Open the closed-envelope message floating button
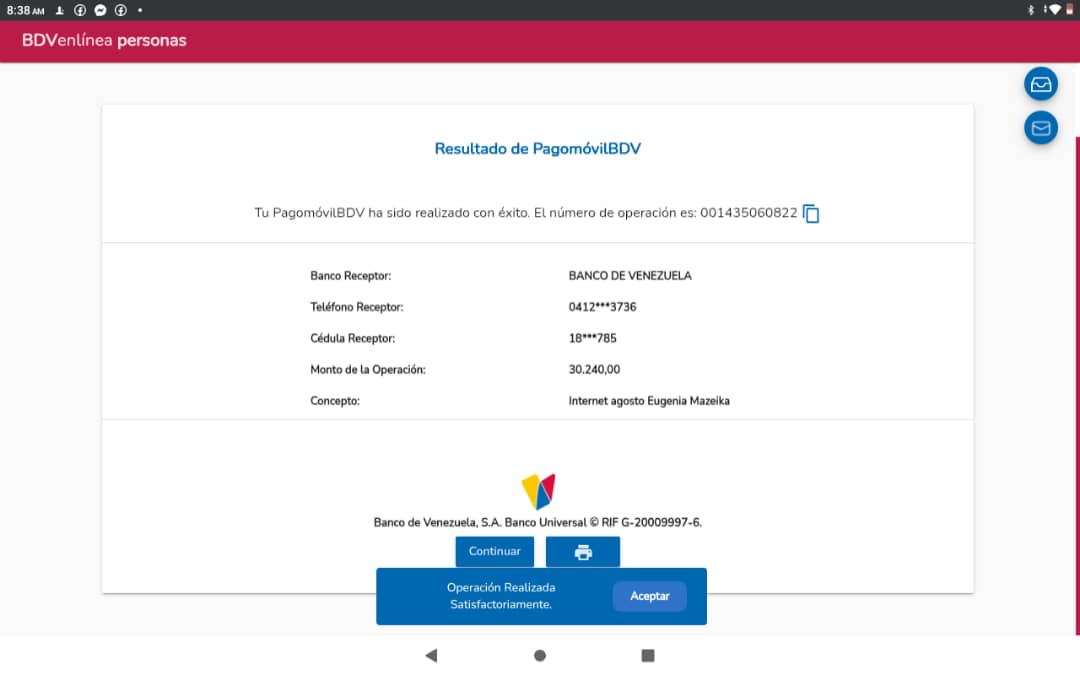 [x=1041, y=128]
